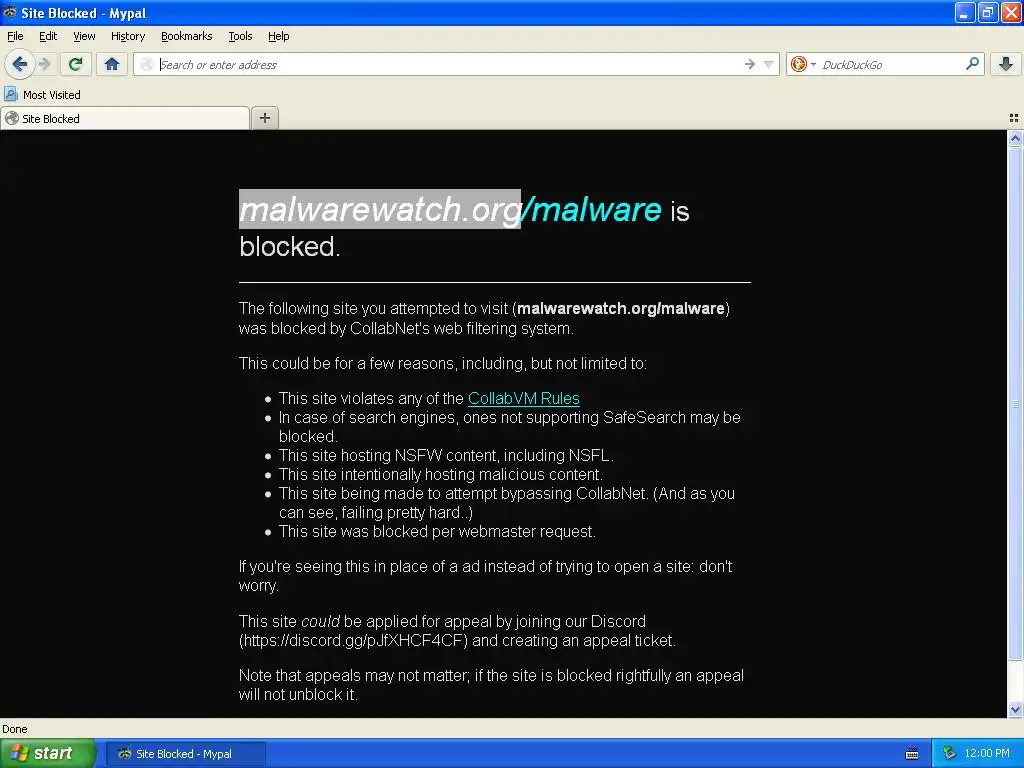Open the Downloads arrow button

coord(1006,64)
